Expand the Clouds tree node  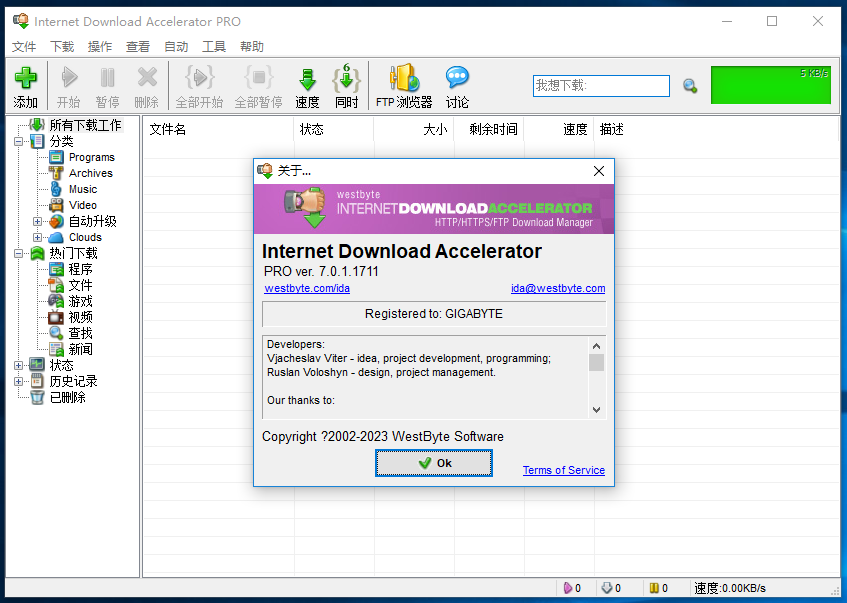pyautogui.click(x=38, y=237)
